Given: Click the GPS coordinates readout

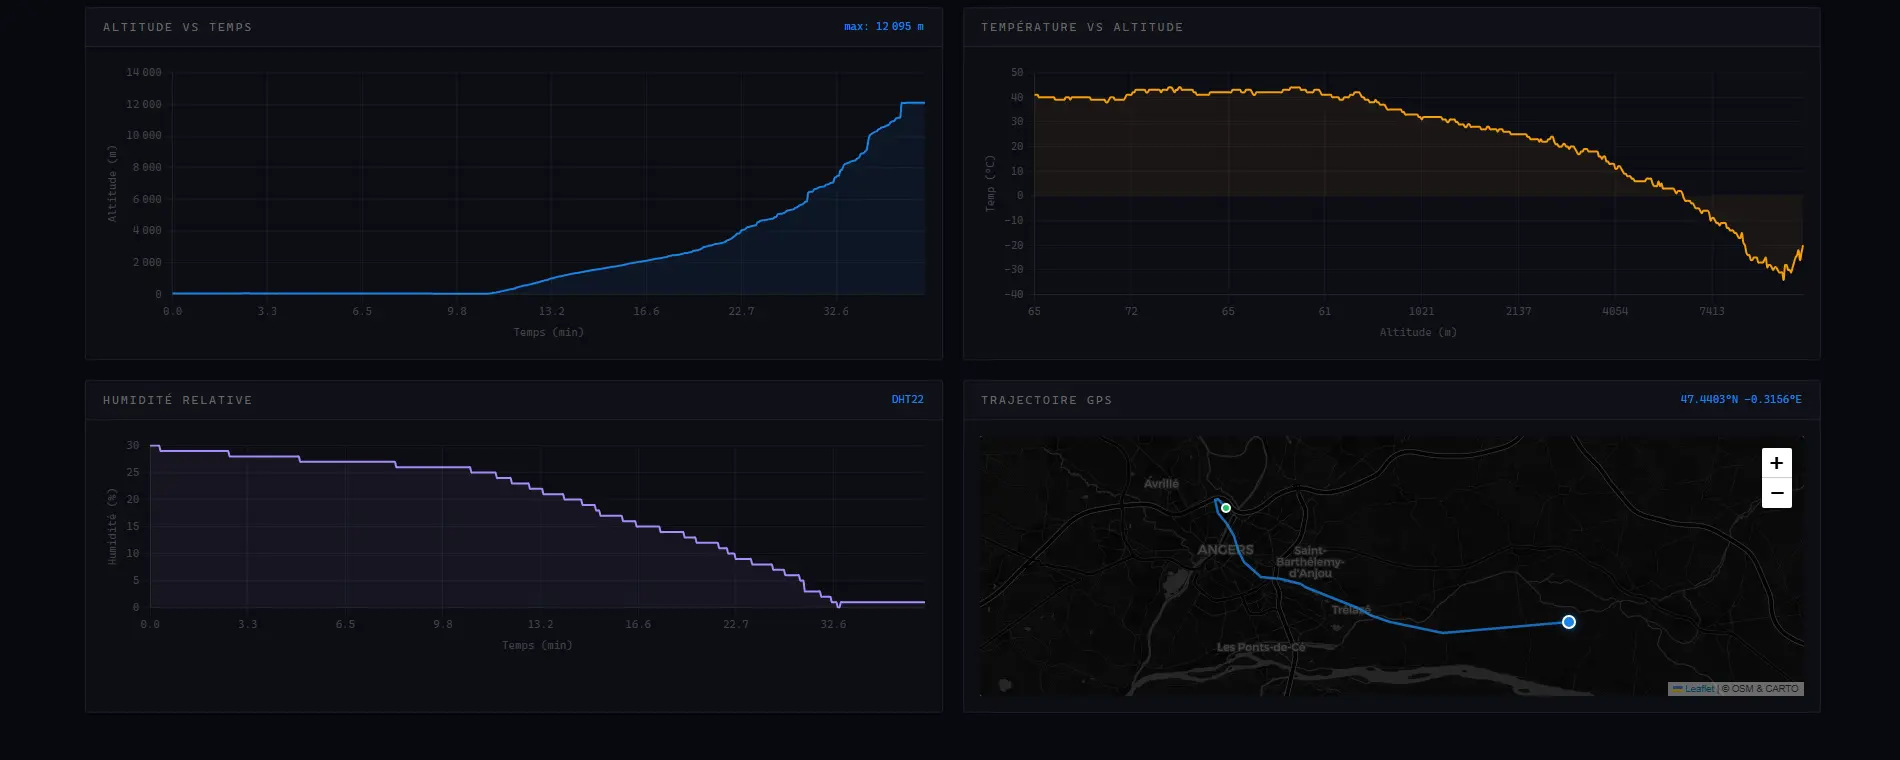Looking at the screenshot, I should point(1741,400).
